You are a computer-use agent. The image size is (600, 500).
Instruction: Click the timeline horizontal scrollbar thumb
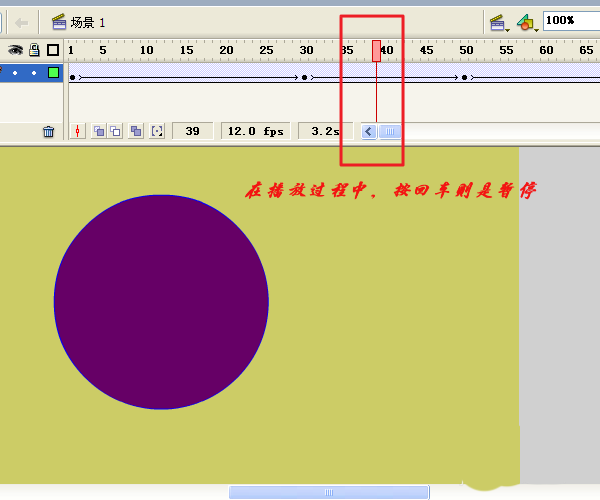(390, 132)
